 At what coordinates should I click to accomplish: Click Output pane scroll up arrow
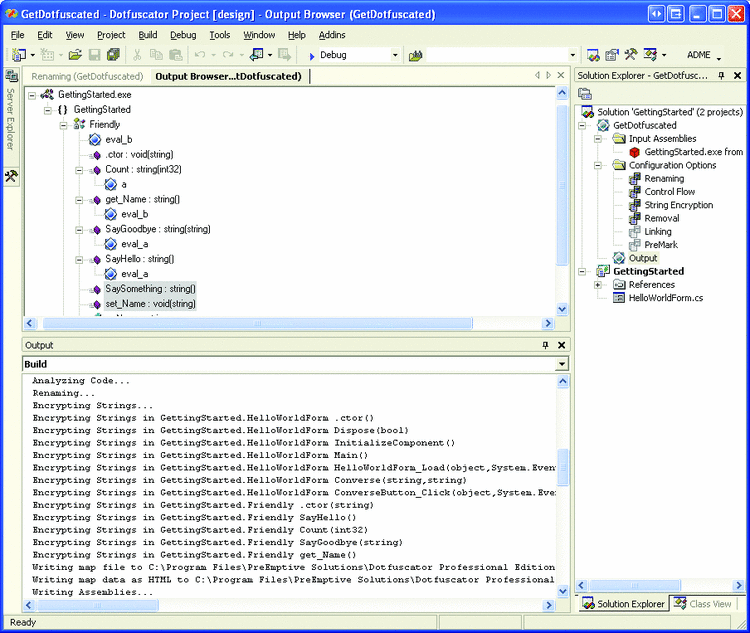point(562,381)
